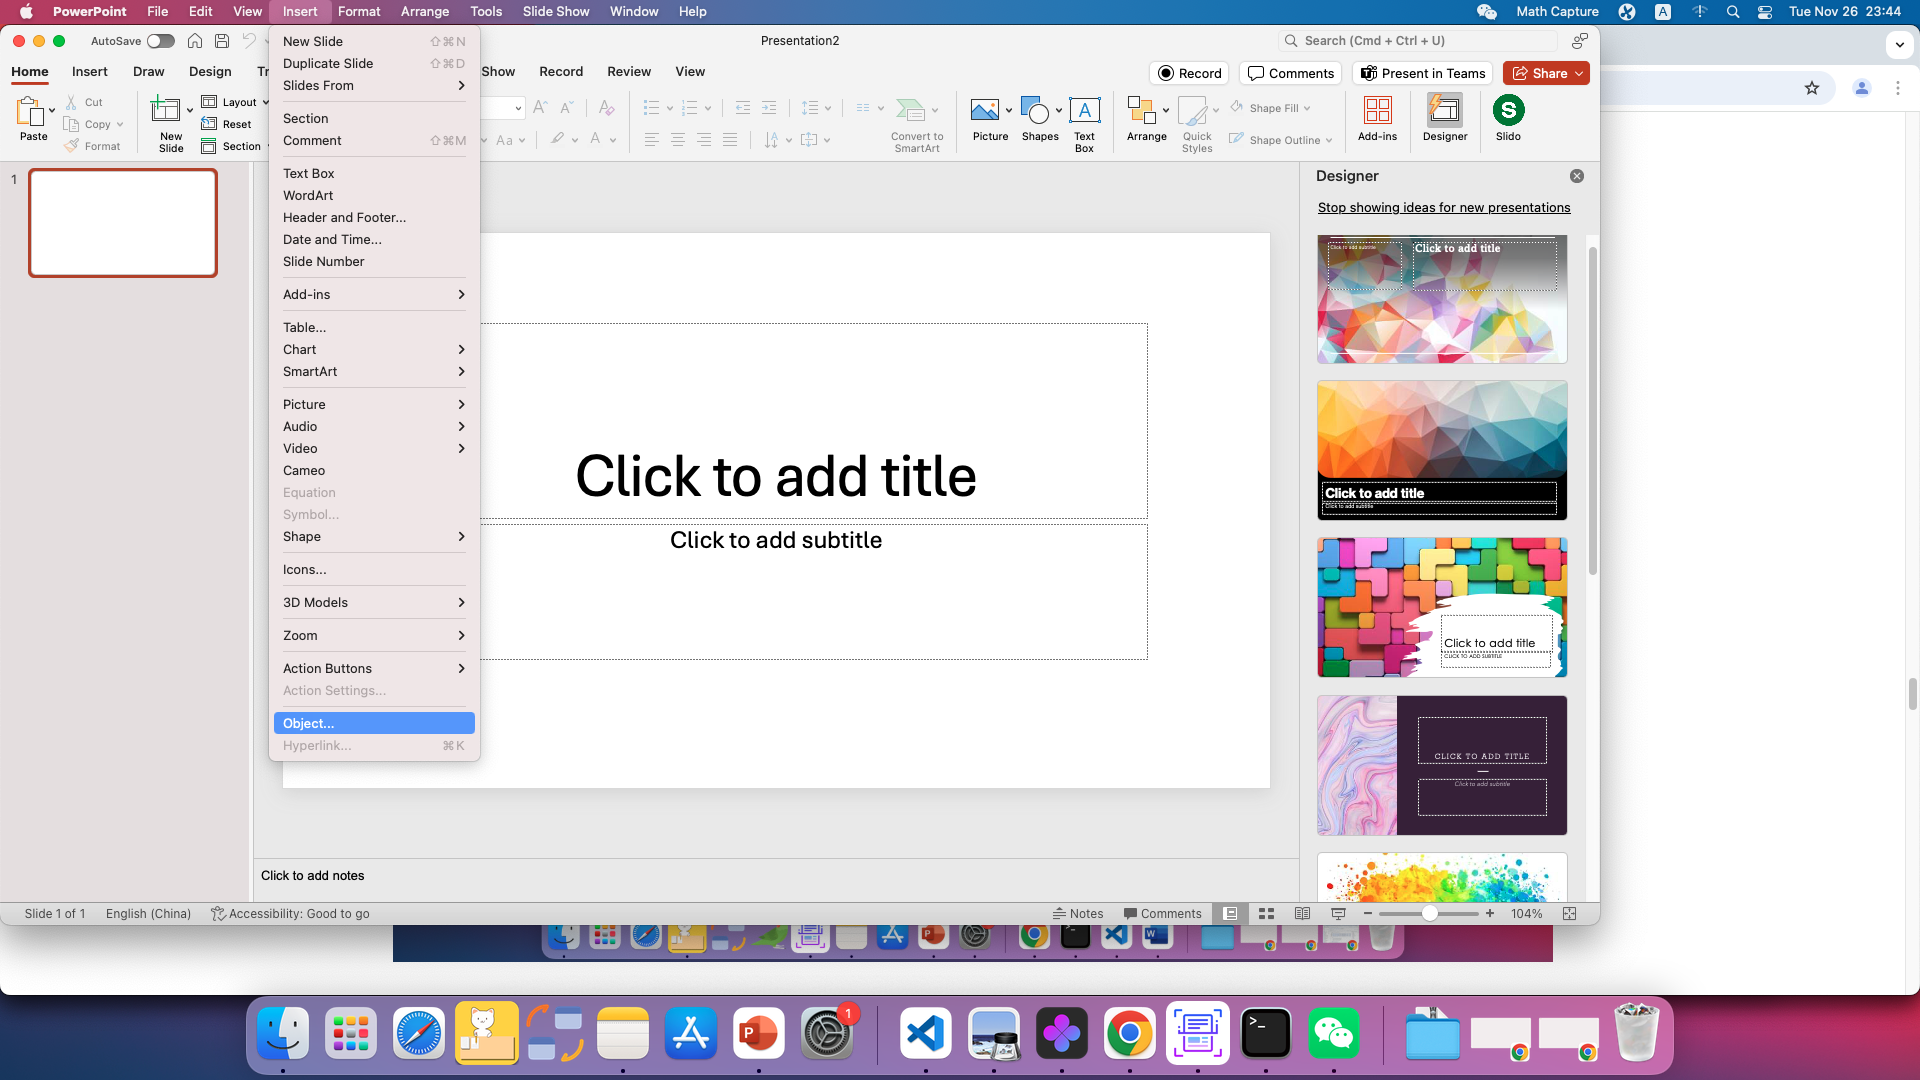Image resolution: width=1920 pixels, height=1080 pixels.
Task: Click Cut in the ribbon
Action: pyautogui.click(x=84, y=102)
